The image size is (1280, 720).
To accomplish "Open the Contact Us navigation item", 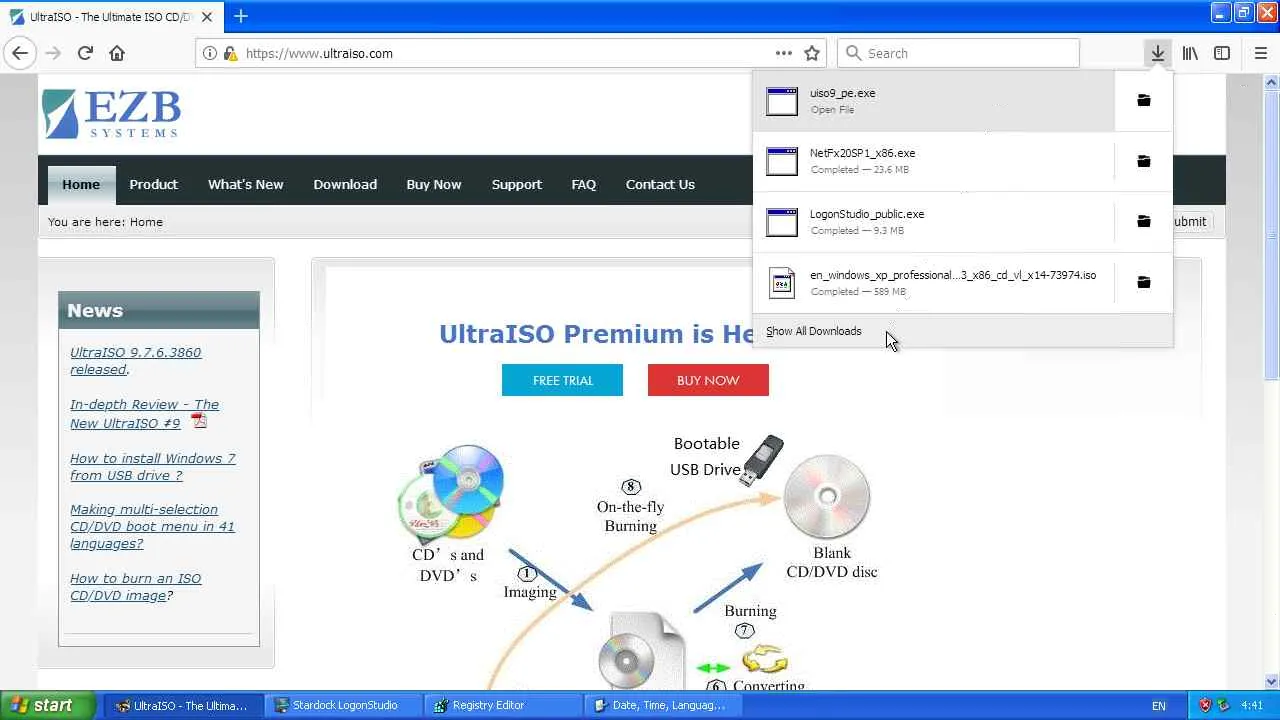I will pos(660,184).
